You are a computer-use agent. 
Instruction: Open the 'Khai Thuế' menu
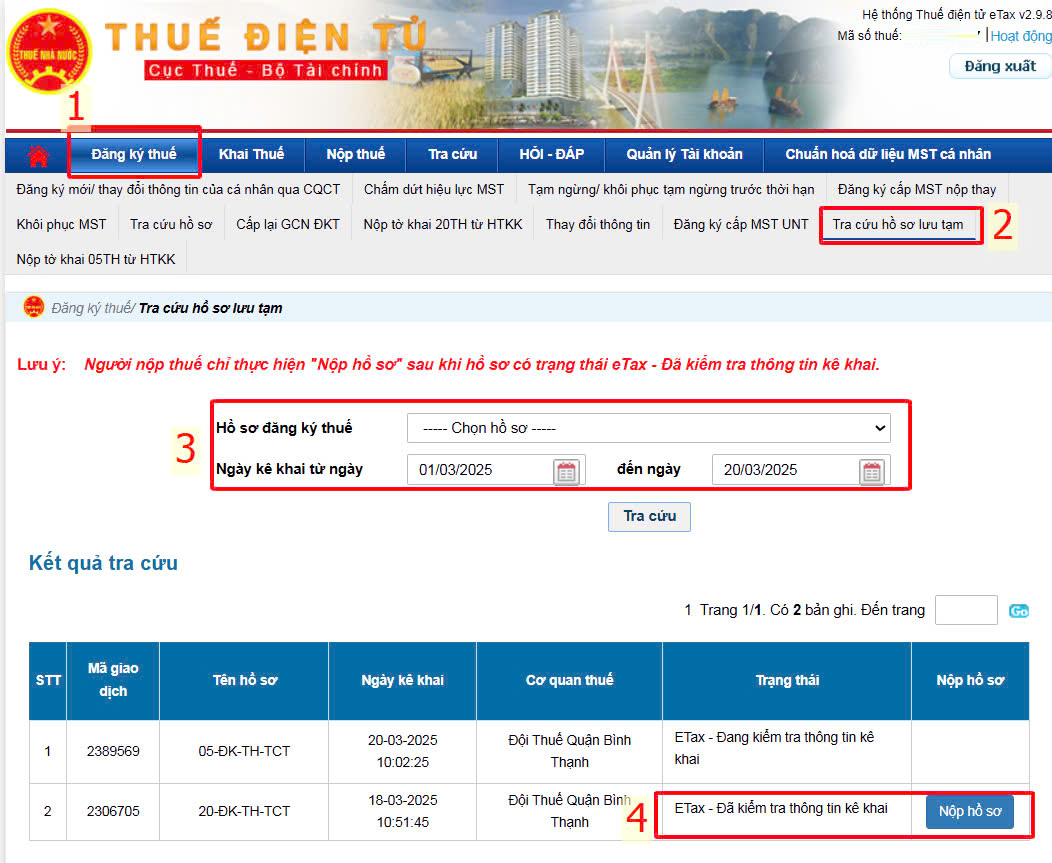coord(251,154)
